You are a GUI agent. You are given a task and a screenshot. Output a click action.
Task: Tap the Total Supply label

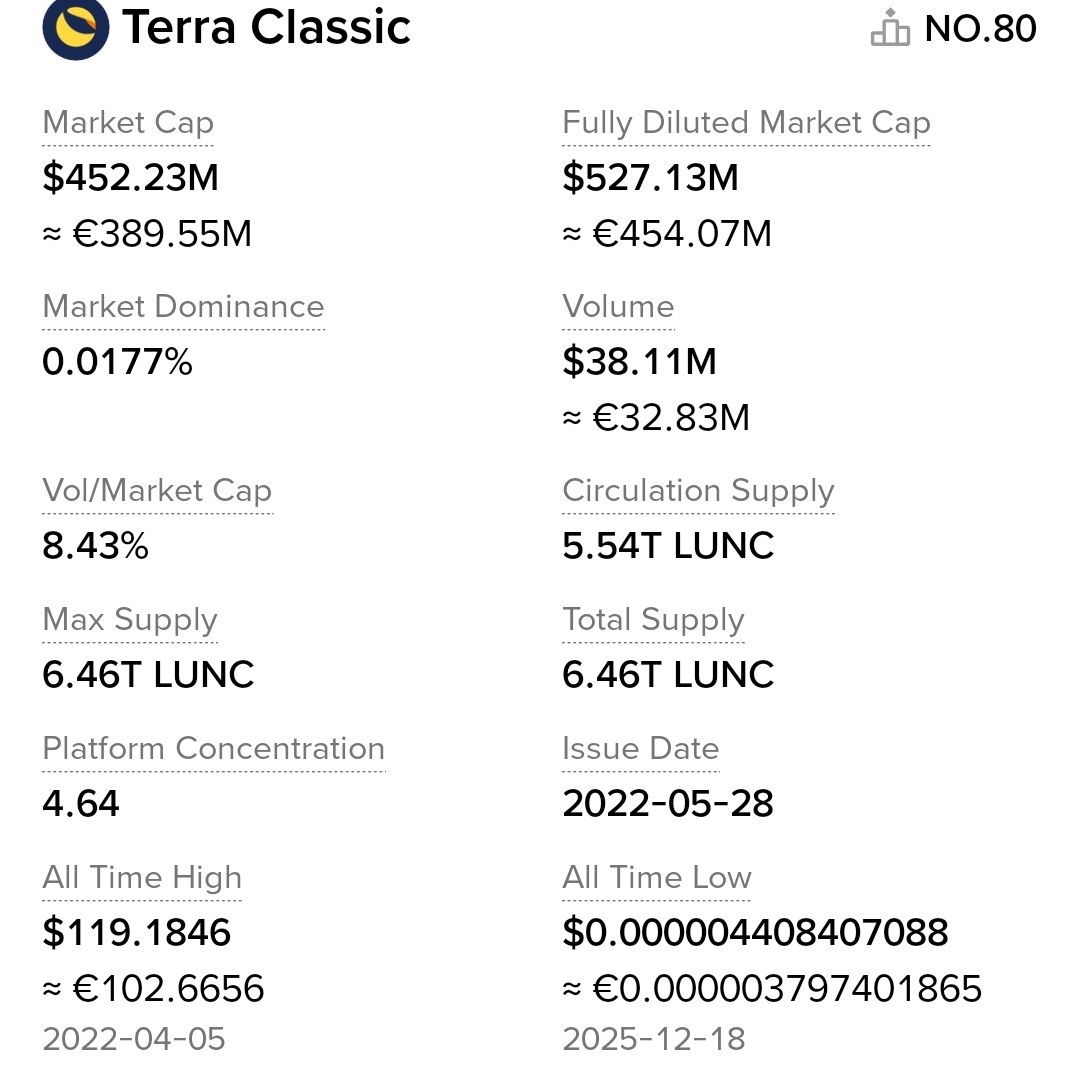point(653,620)
